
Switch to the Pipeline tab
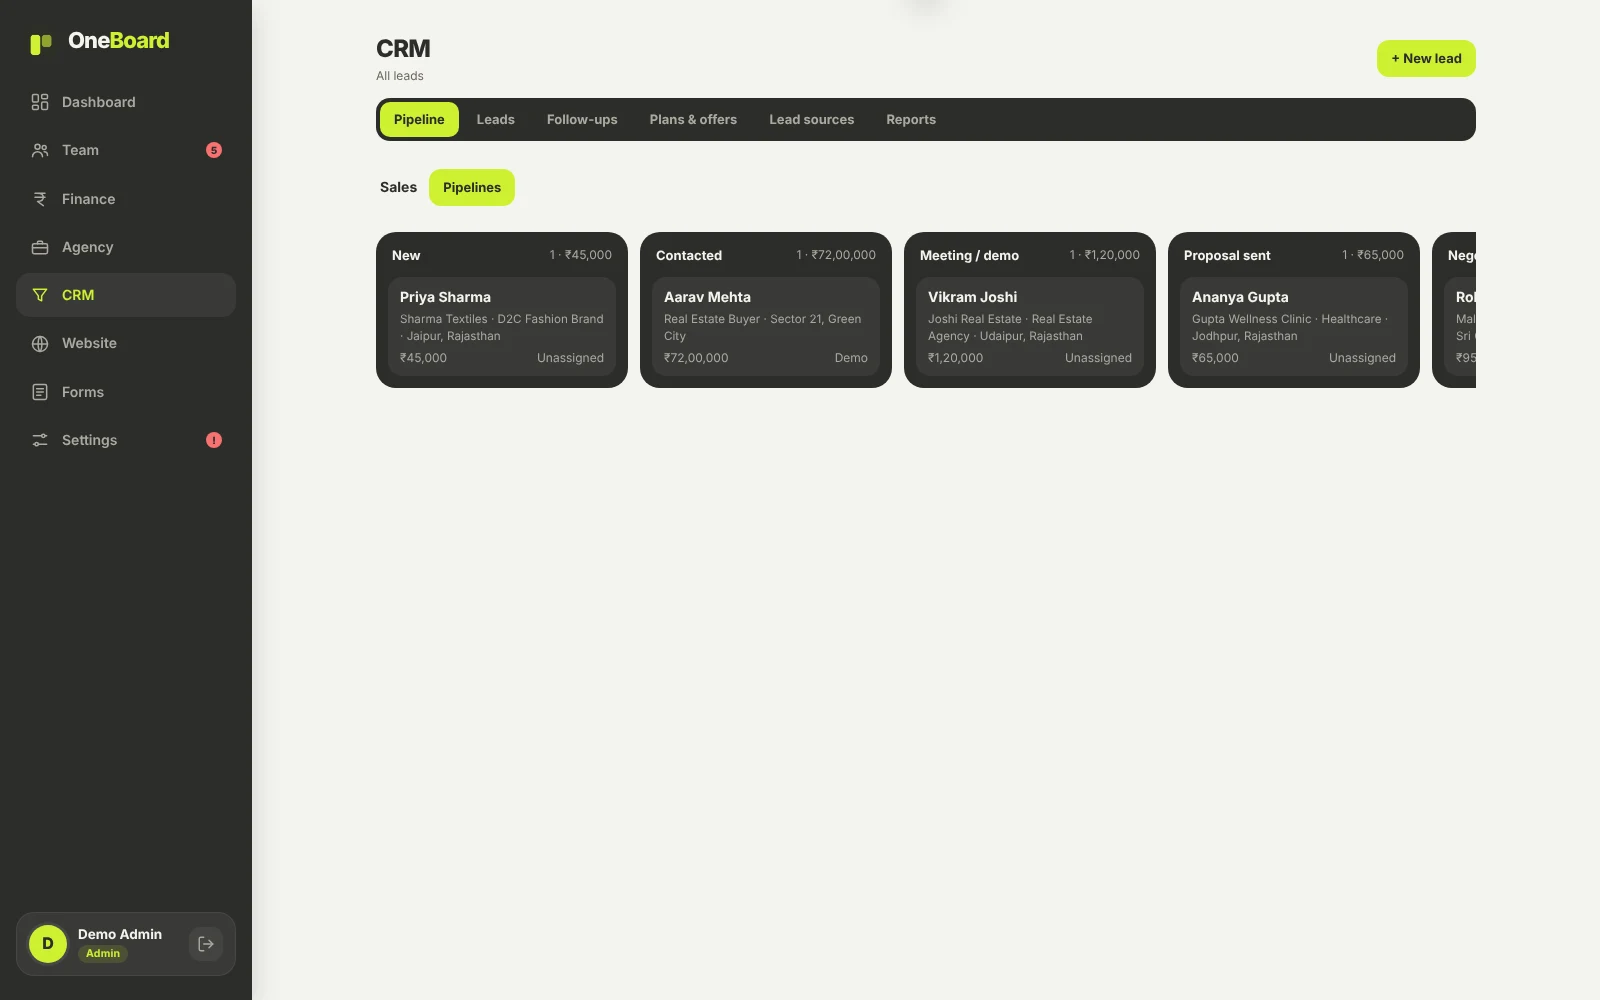(x=419, y=119)
